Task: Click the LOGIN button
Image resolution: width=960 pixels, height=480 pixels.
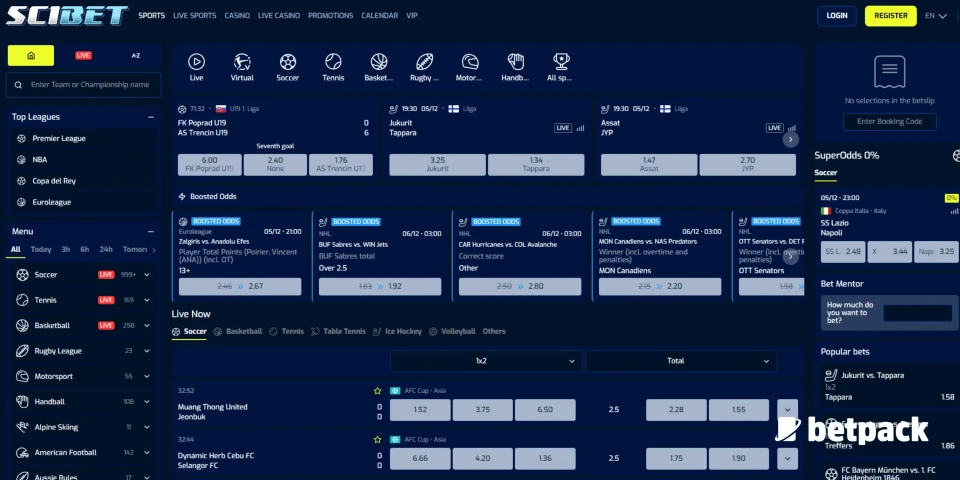Action: (x=837, y=16)
